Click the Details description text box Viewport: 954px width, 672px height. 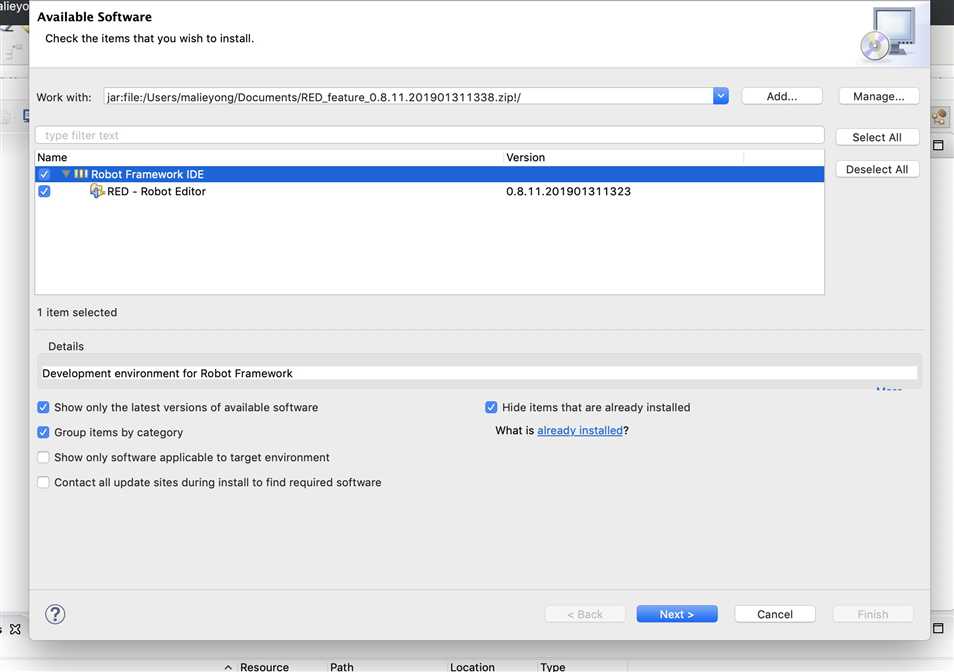479,373
